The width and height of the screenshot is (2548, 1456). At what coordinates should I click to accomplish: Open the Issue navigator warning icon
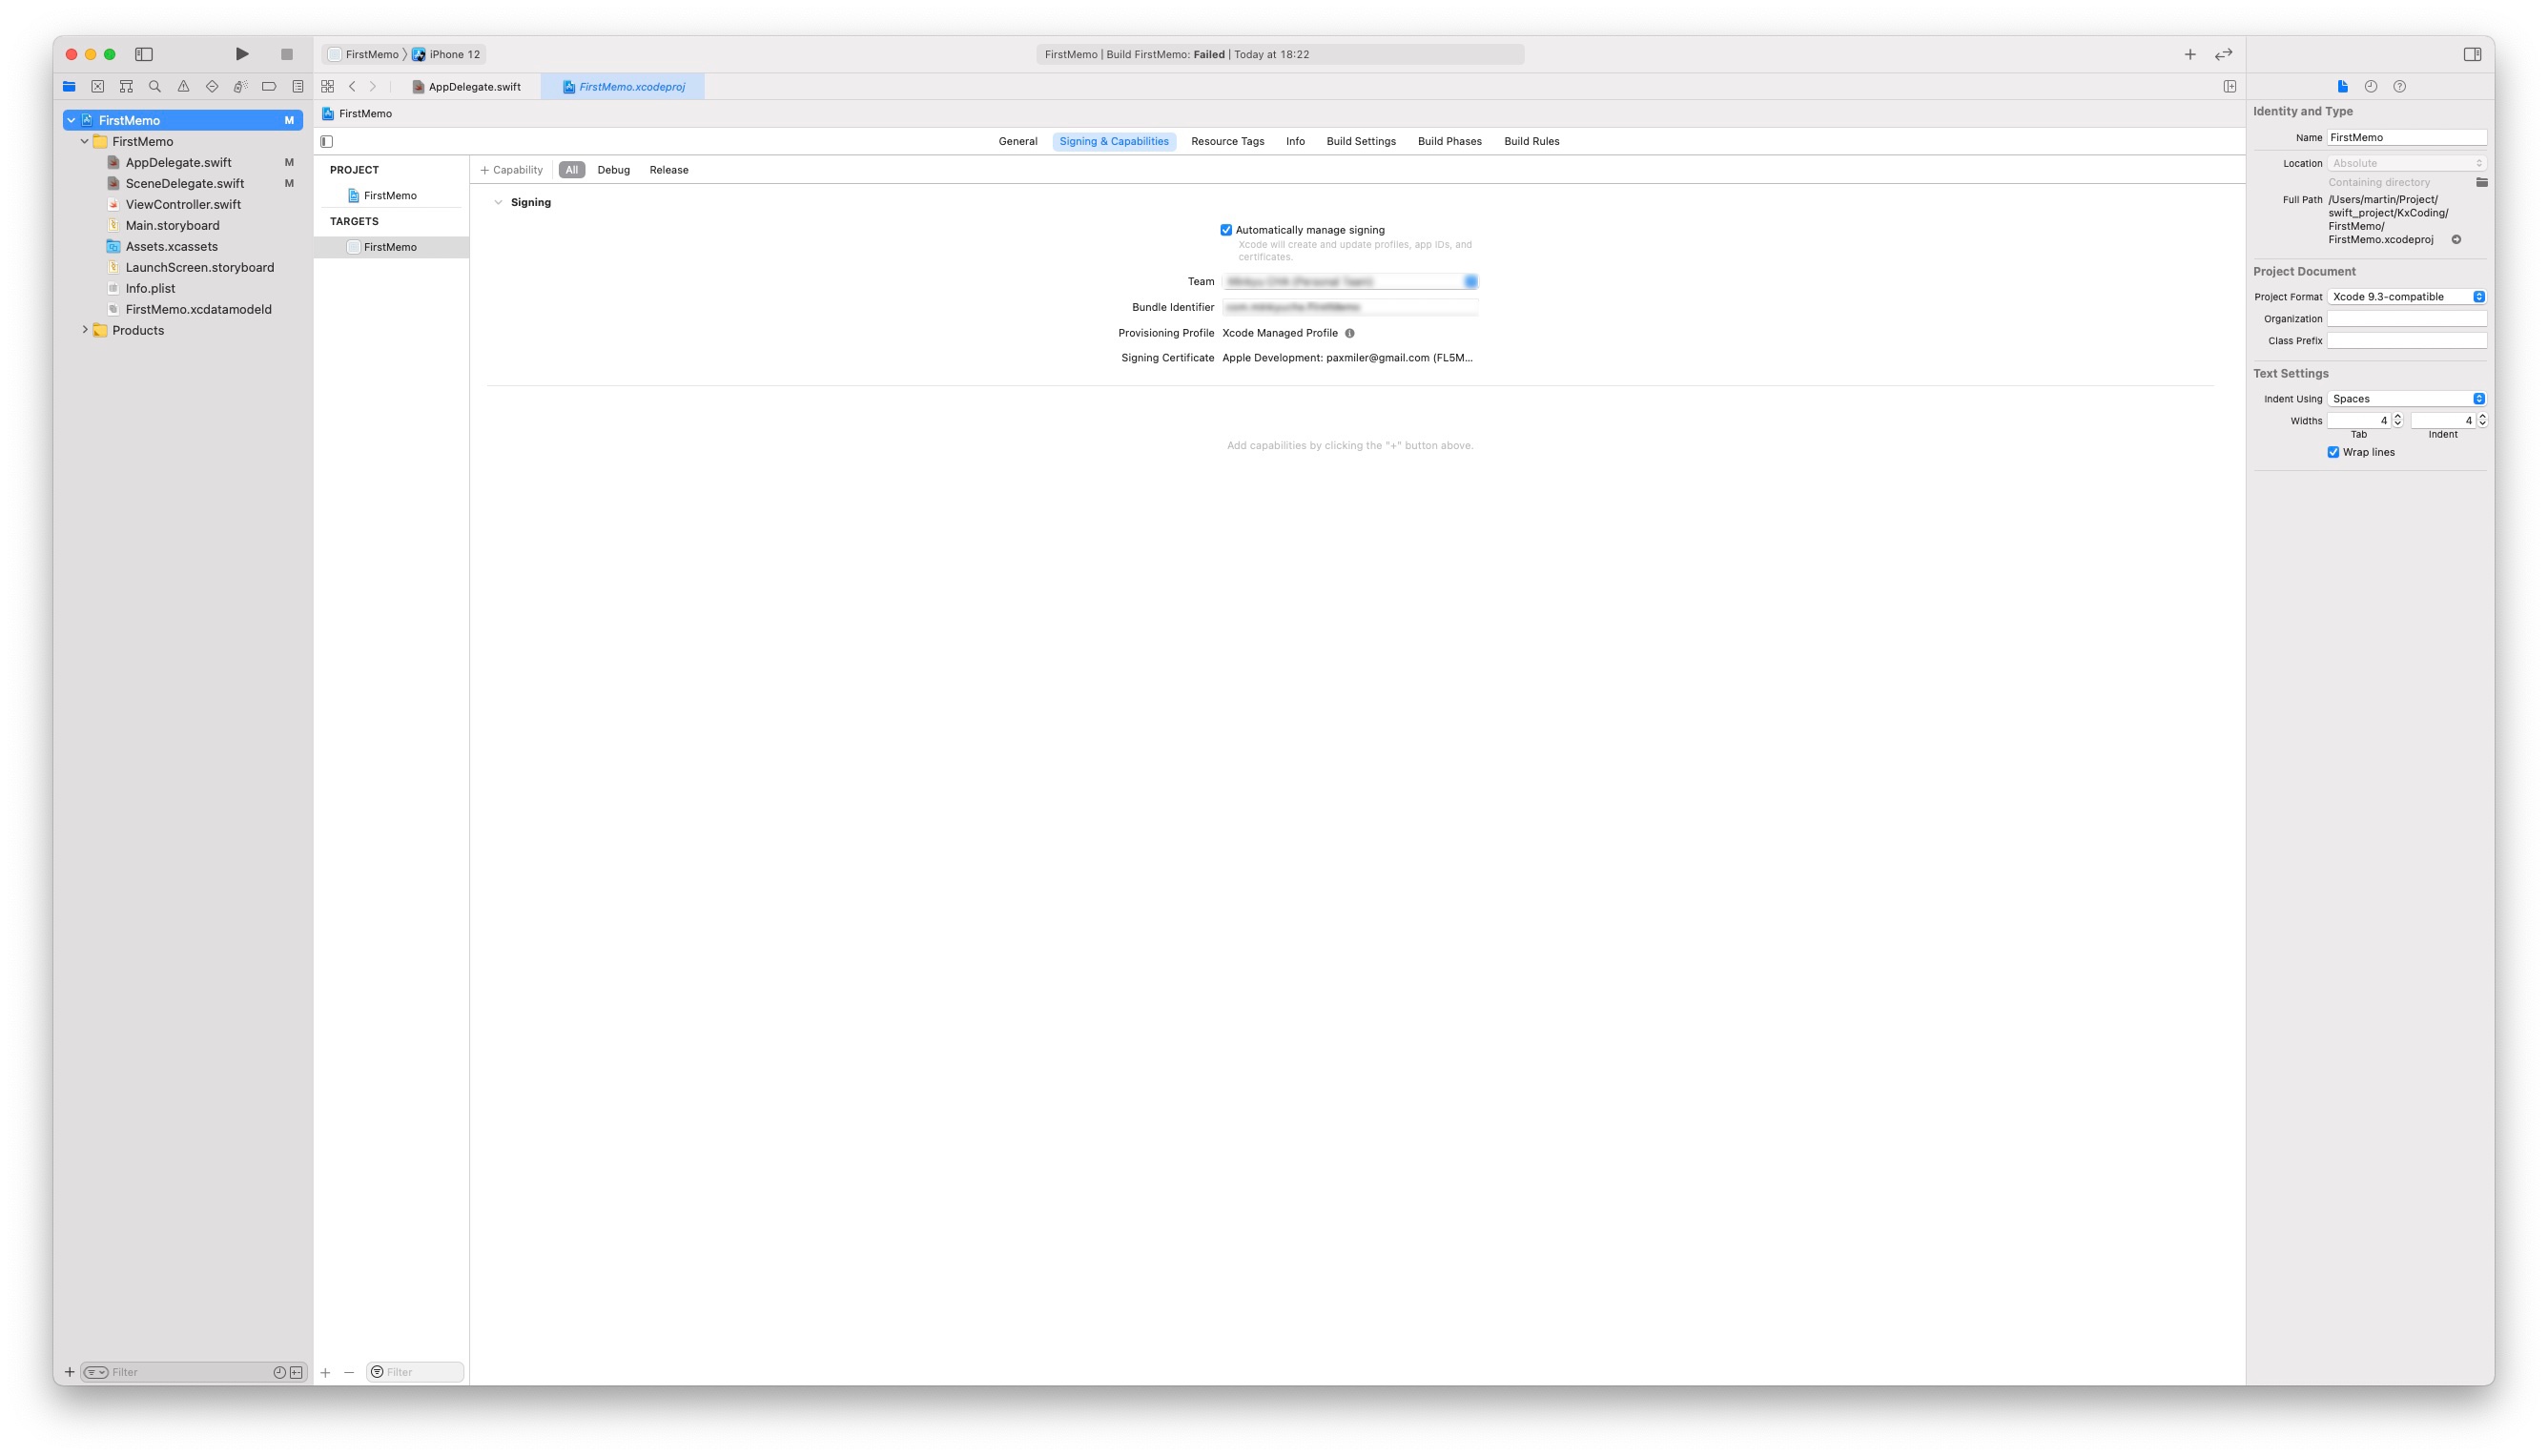click(183, 87)
